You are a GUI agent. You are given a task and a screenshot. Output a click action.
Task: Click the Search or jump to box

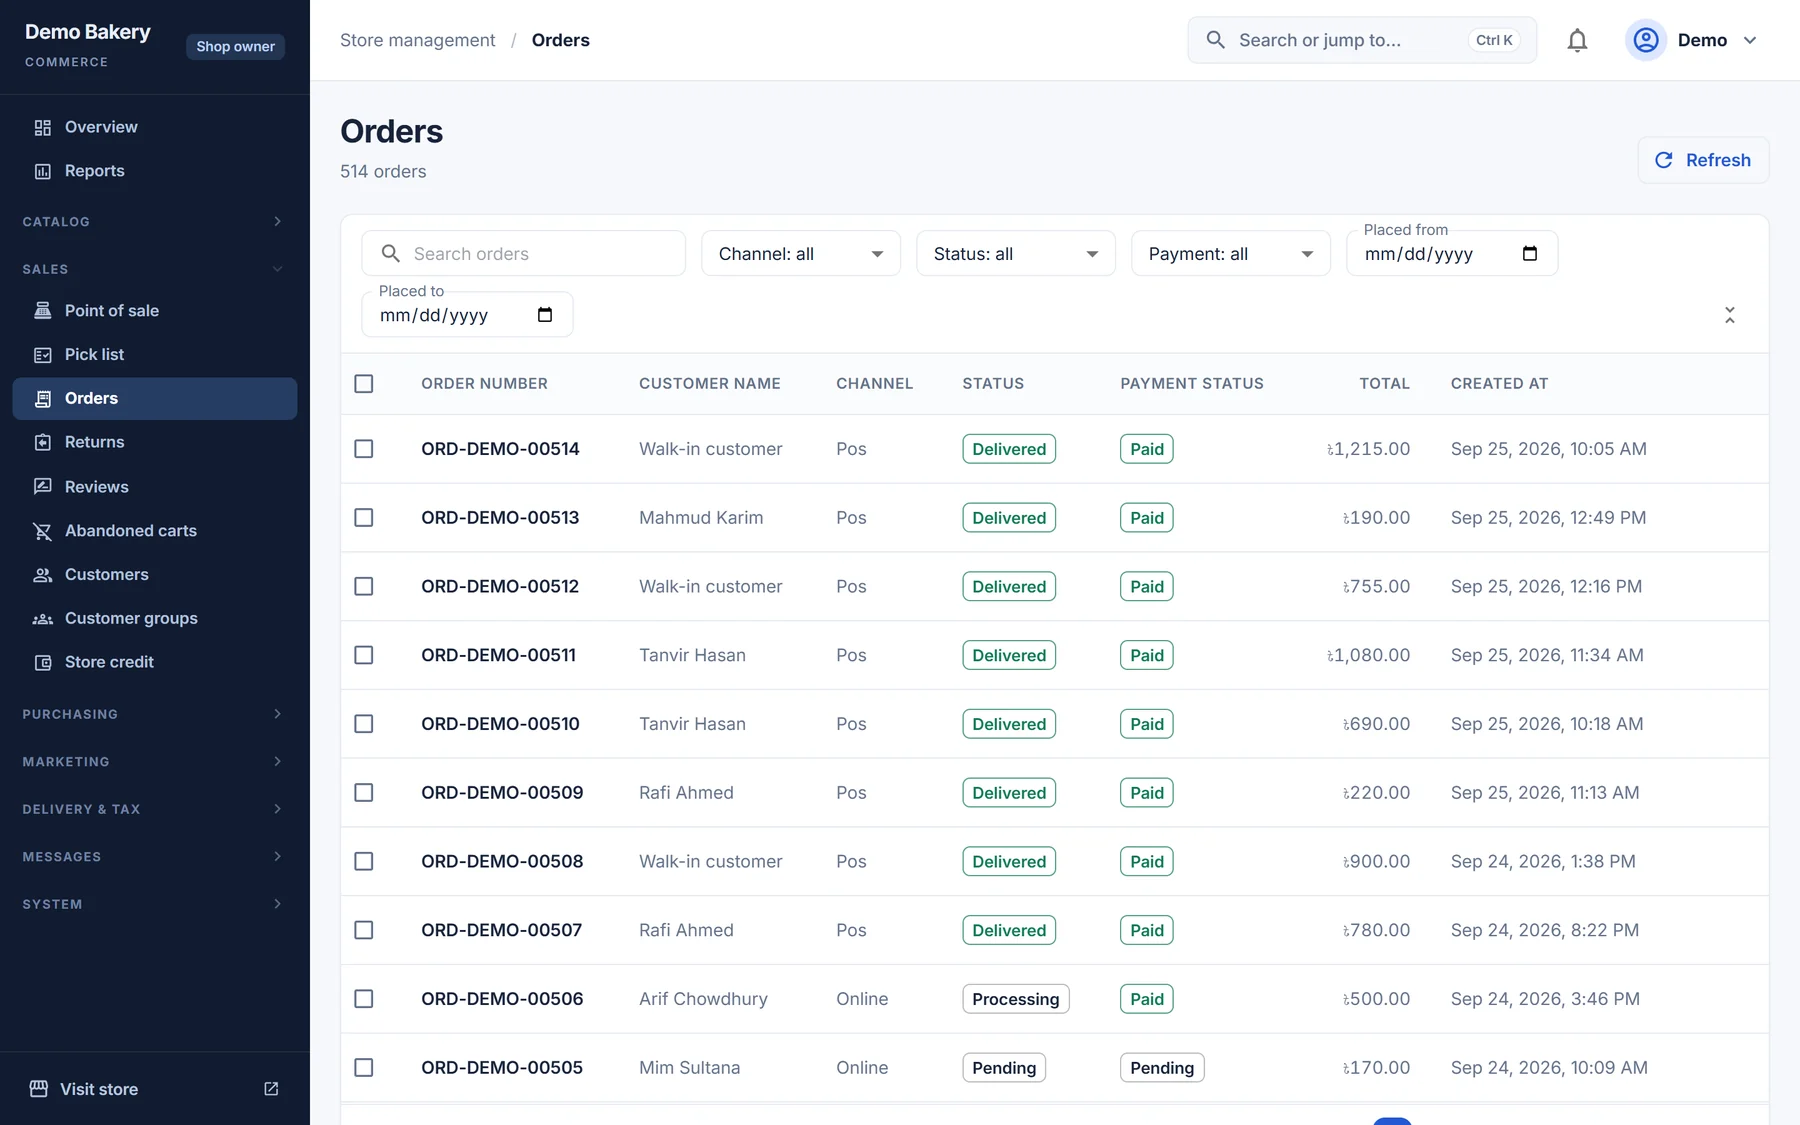coord(1362,40)
